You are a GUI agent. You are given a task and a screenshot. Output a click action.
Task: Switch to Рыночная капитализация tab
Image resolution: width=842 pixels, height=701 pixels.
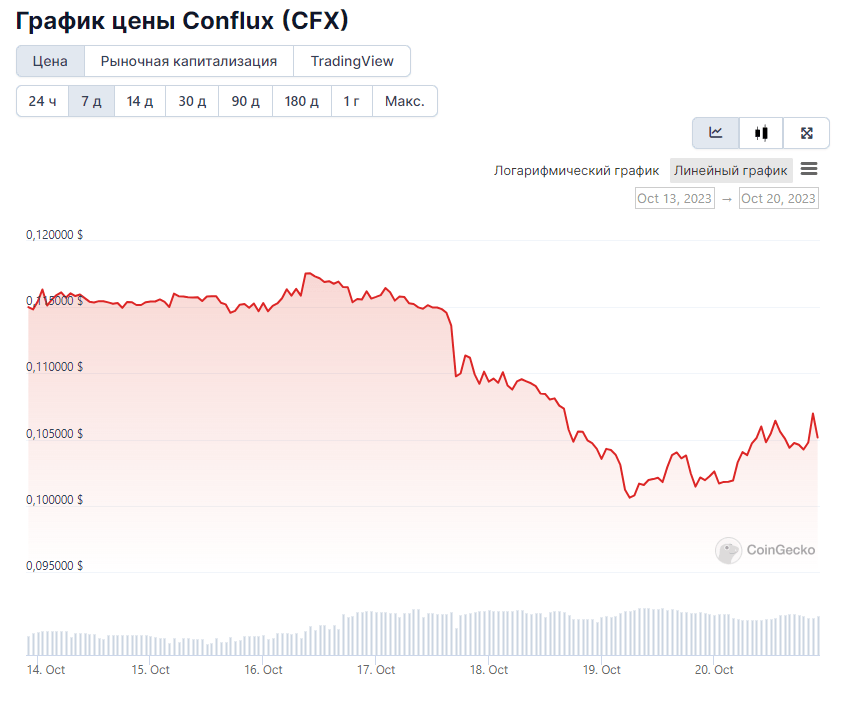tap(188, 61)
